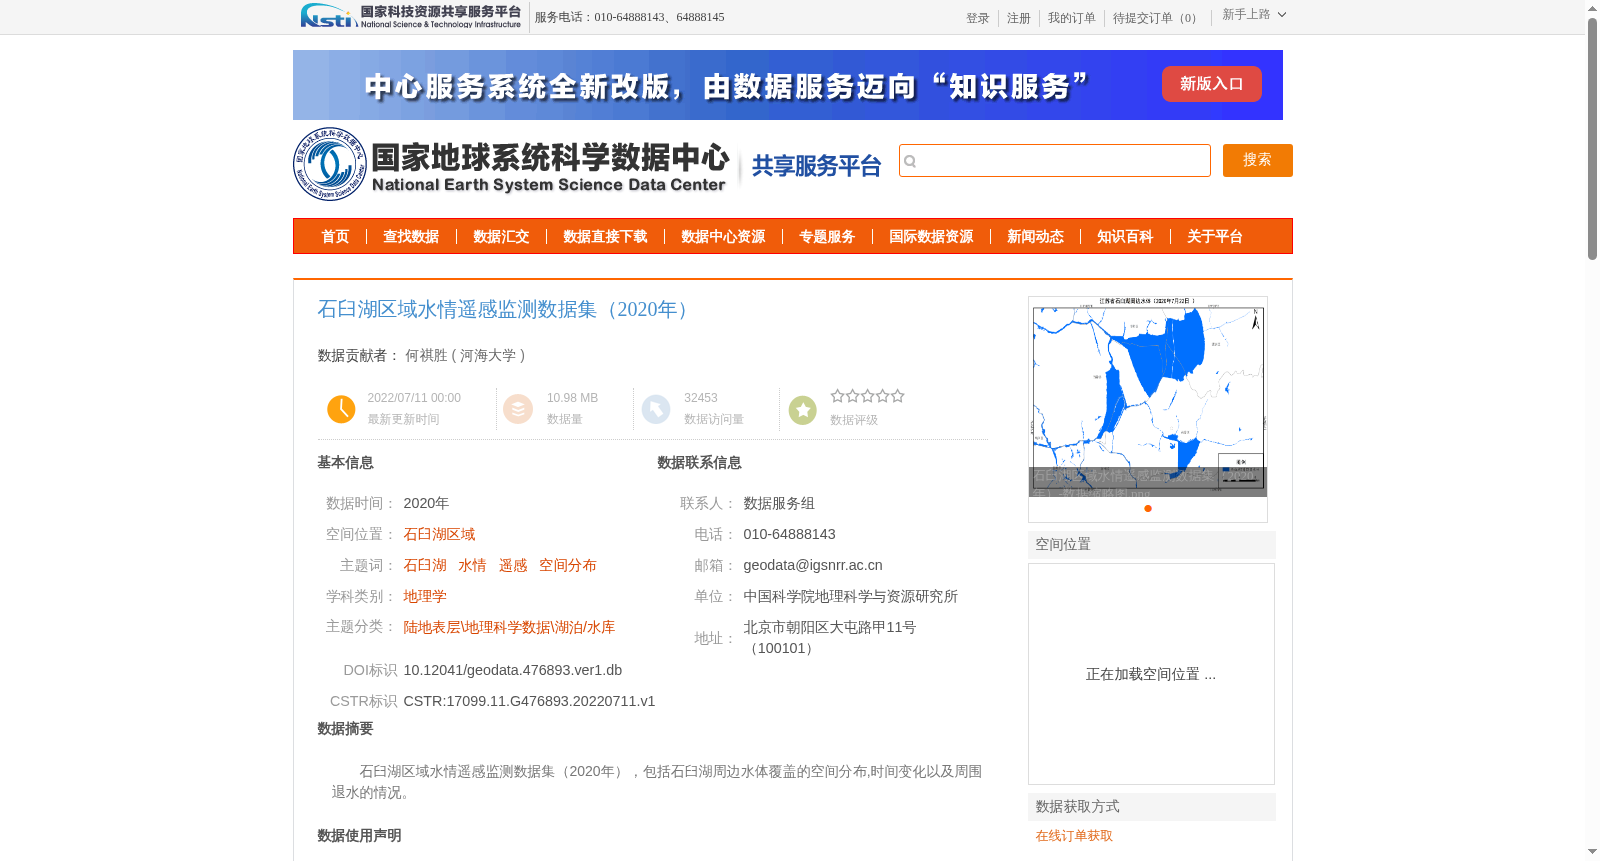The height and width of the screenshot is (861, 1600).
Task: Open 新闻动态 navigation item
Action: coord(1035,237)
